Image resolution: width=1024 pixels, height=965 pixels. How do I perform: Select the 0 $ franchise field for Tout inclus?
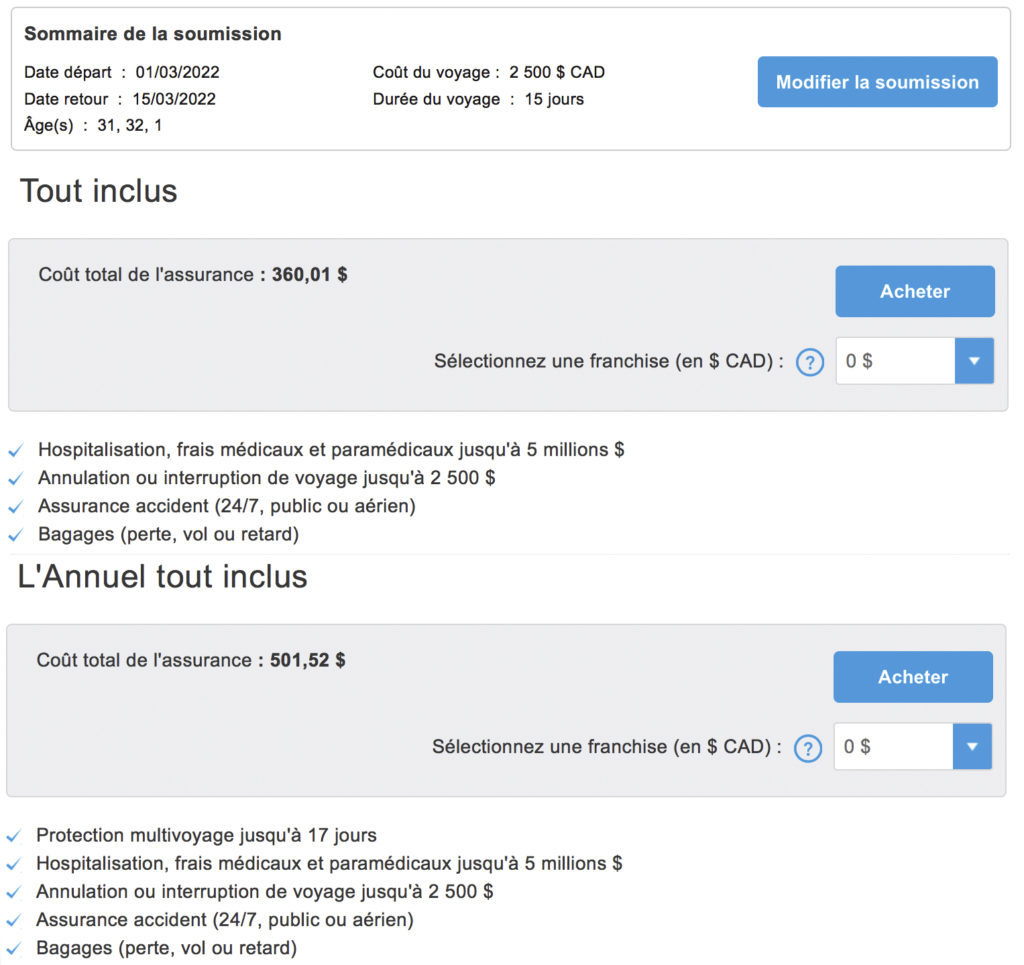pos(895,361)
